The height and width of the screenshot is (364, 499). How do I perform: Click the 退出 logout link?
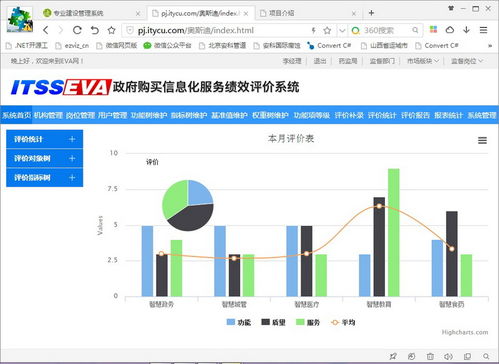click(320, 61)
